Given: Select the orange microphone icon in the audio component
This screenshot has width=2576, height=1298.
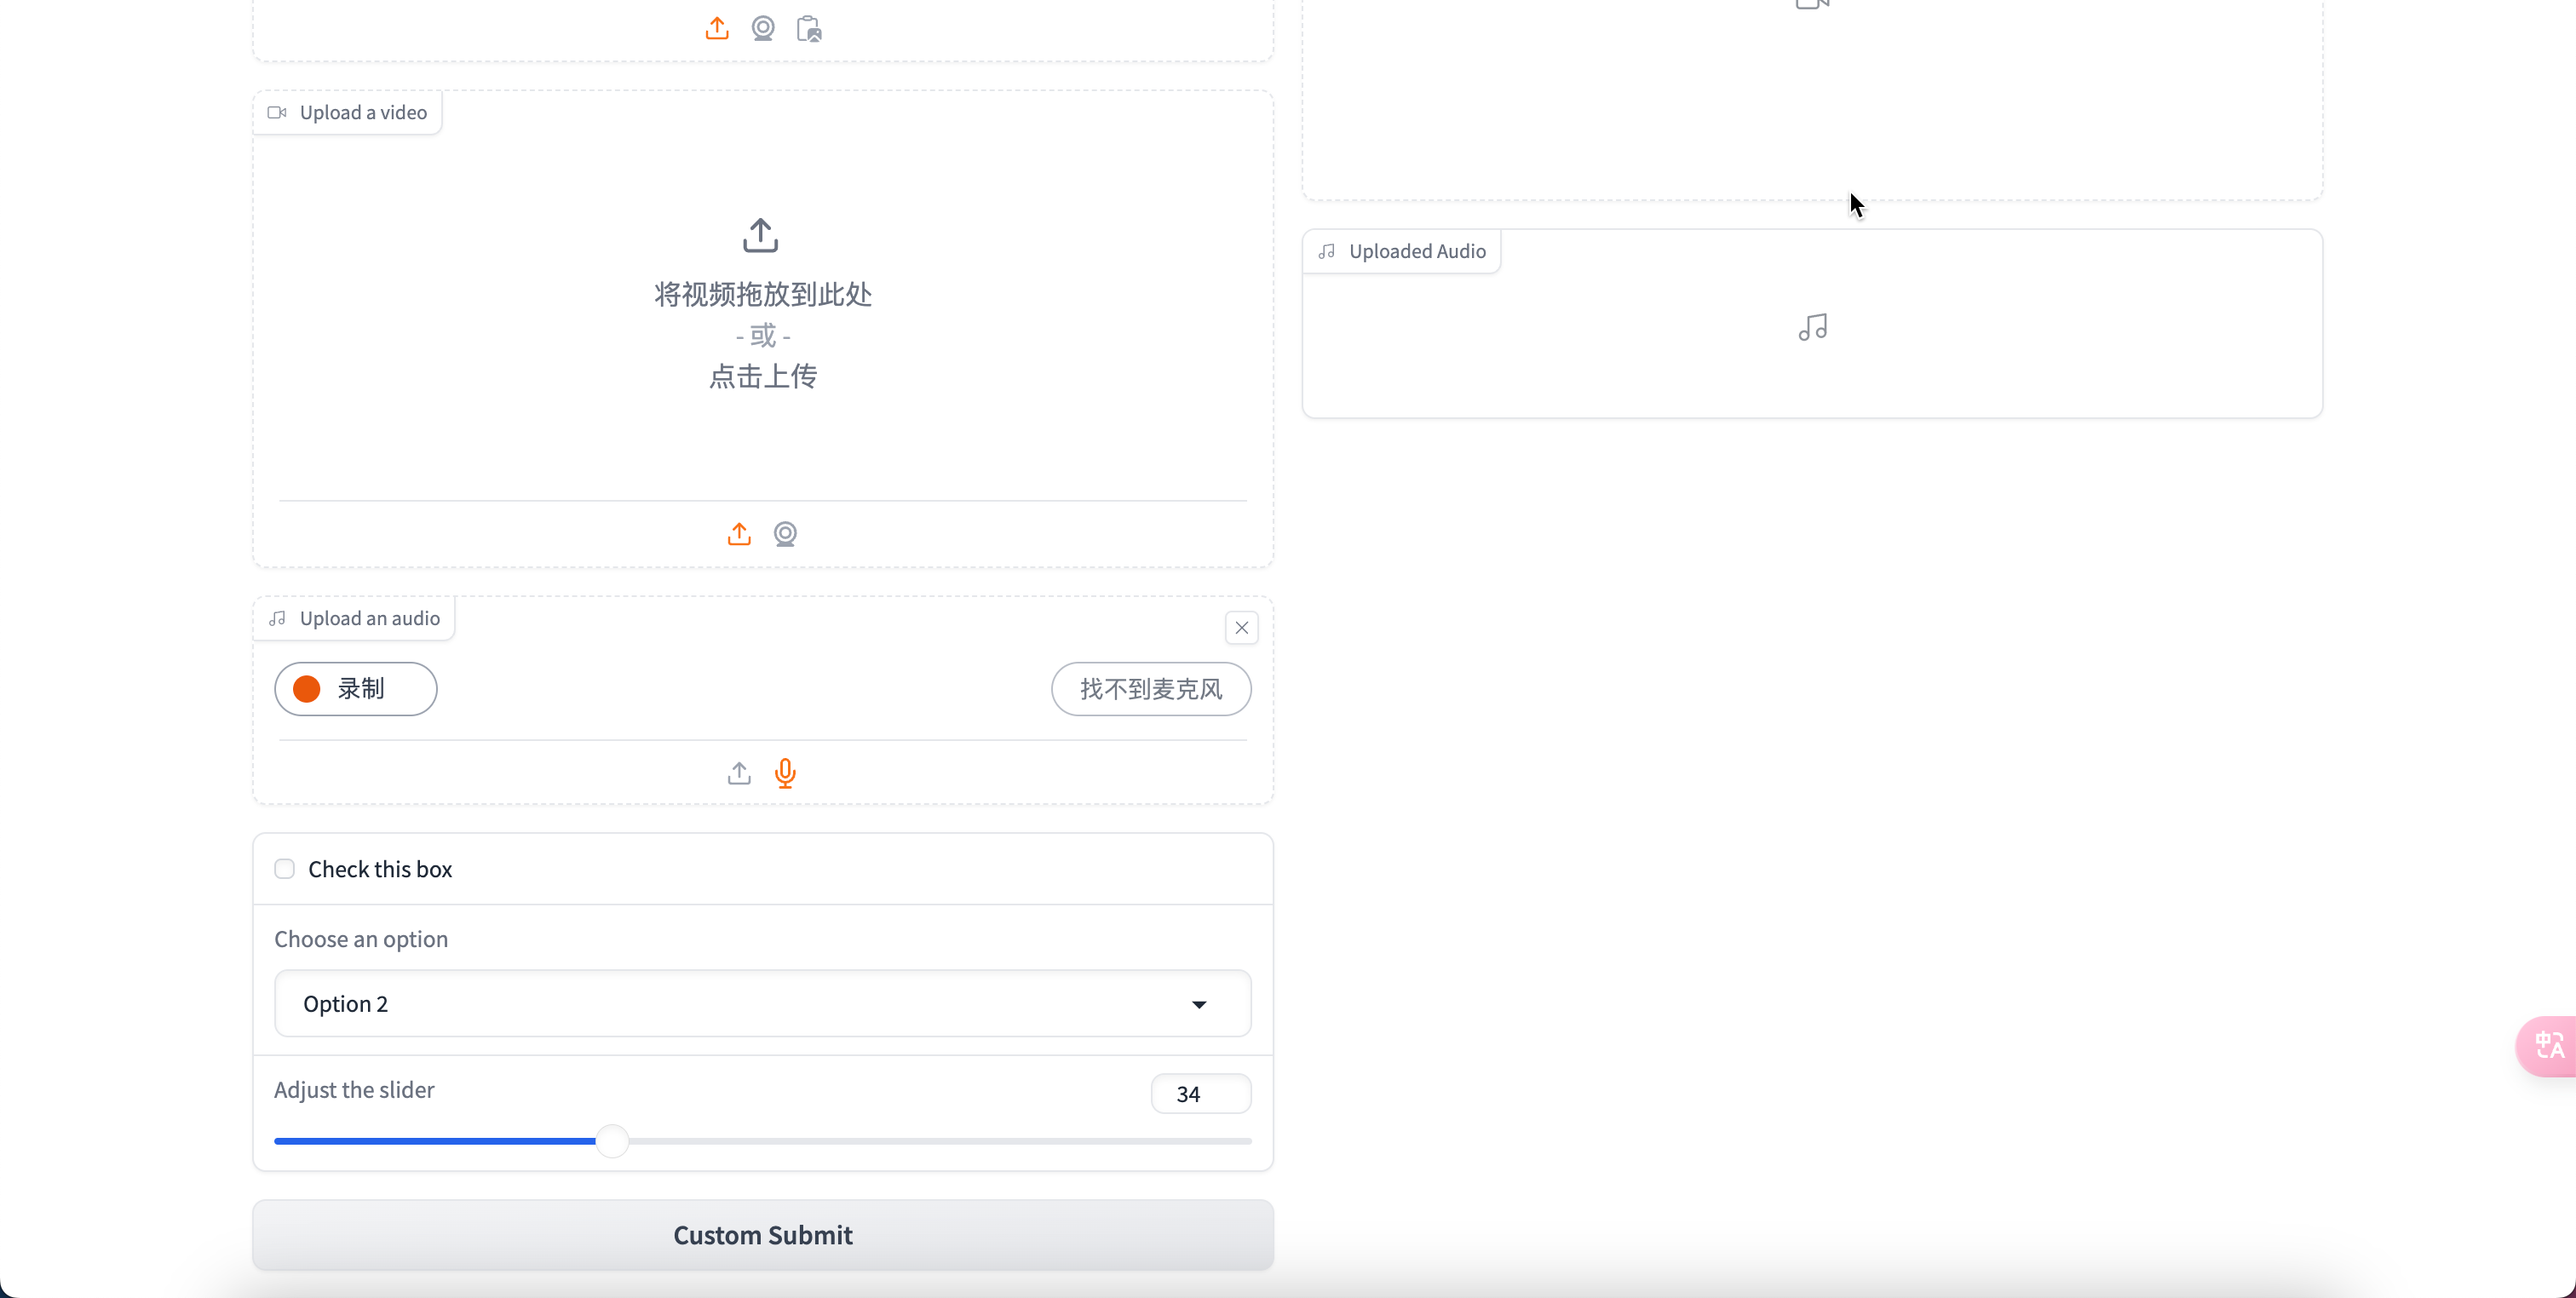Looking at the screenshot, I should (x=785, y=773).
